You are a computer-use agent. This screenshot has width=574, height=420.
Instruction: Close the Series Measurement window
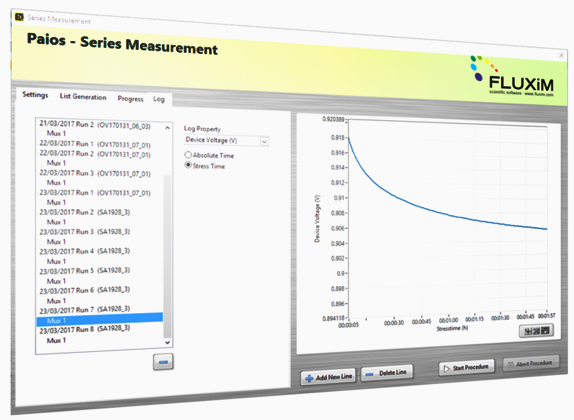pyautogui.click(x=561, y=55)
